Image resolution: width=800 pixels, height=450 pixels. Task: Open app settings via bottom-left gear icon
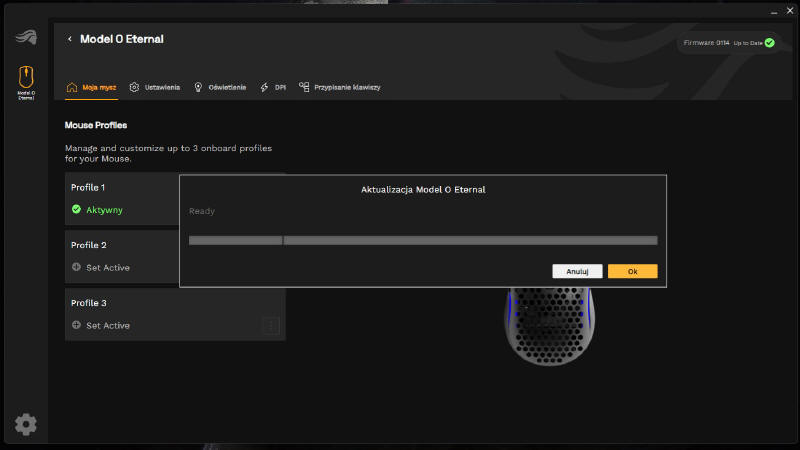pos(26,424)
